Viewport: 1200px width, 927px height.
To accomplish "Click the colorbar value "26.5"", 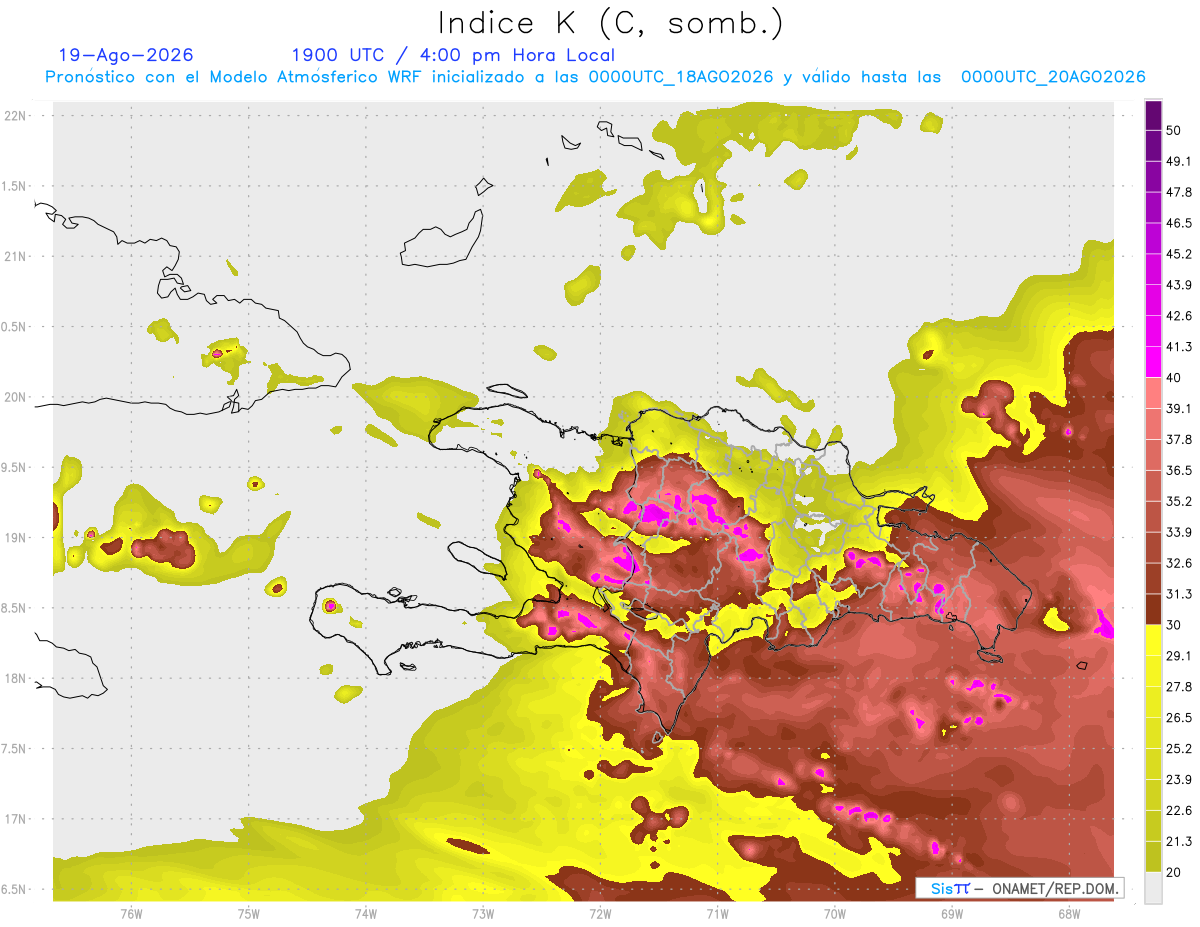I will tap(1179, 718).
